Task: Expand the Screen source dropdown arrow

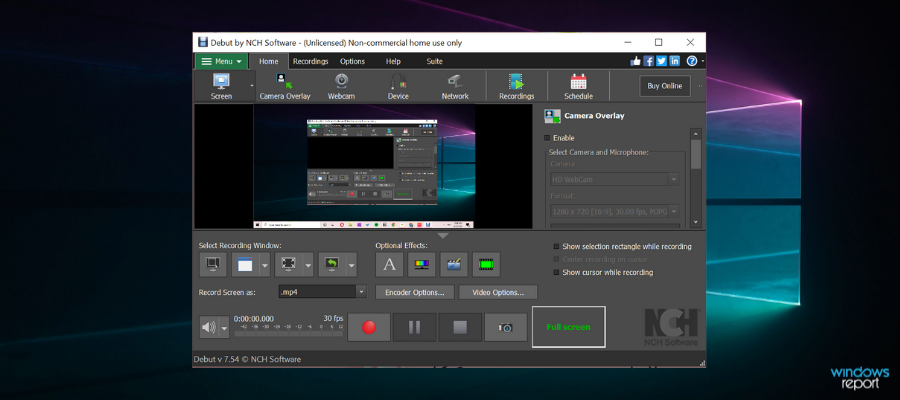Action: point(251,87)
